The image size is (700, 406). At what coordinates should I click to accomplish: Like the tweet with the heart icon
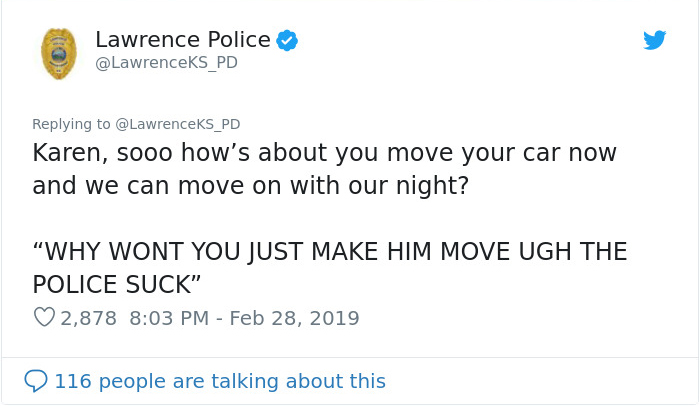coord(44,318)
